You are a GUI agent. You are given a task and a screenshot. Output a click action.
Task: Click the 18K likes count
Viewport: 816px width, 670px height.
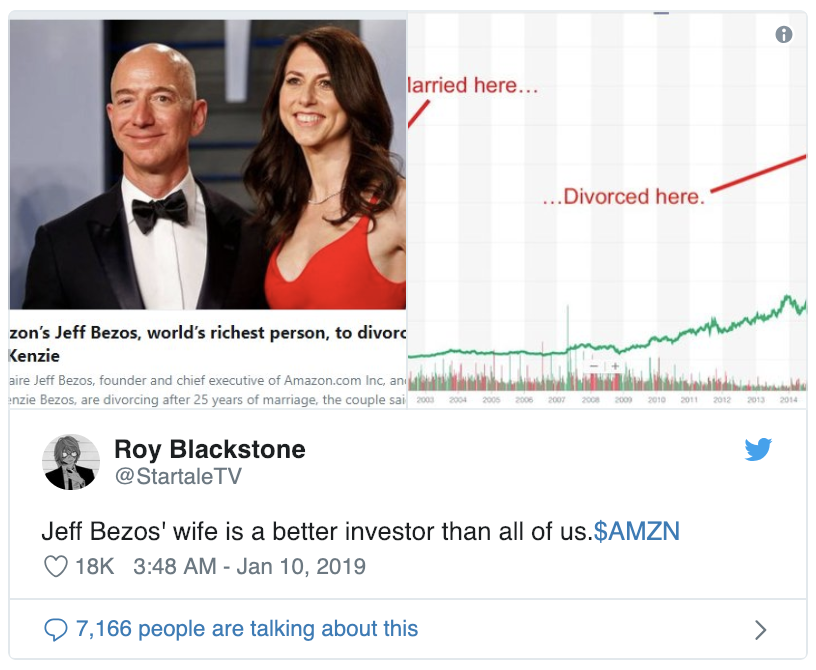pyautogui.click(x=95, y=566)
